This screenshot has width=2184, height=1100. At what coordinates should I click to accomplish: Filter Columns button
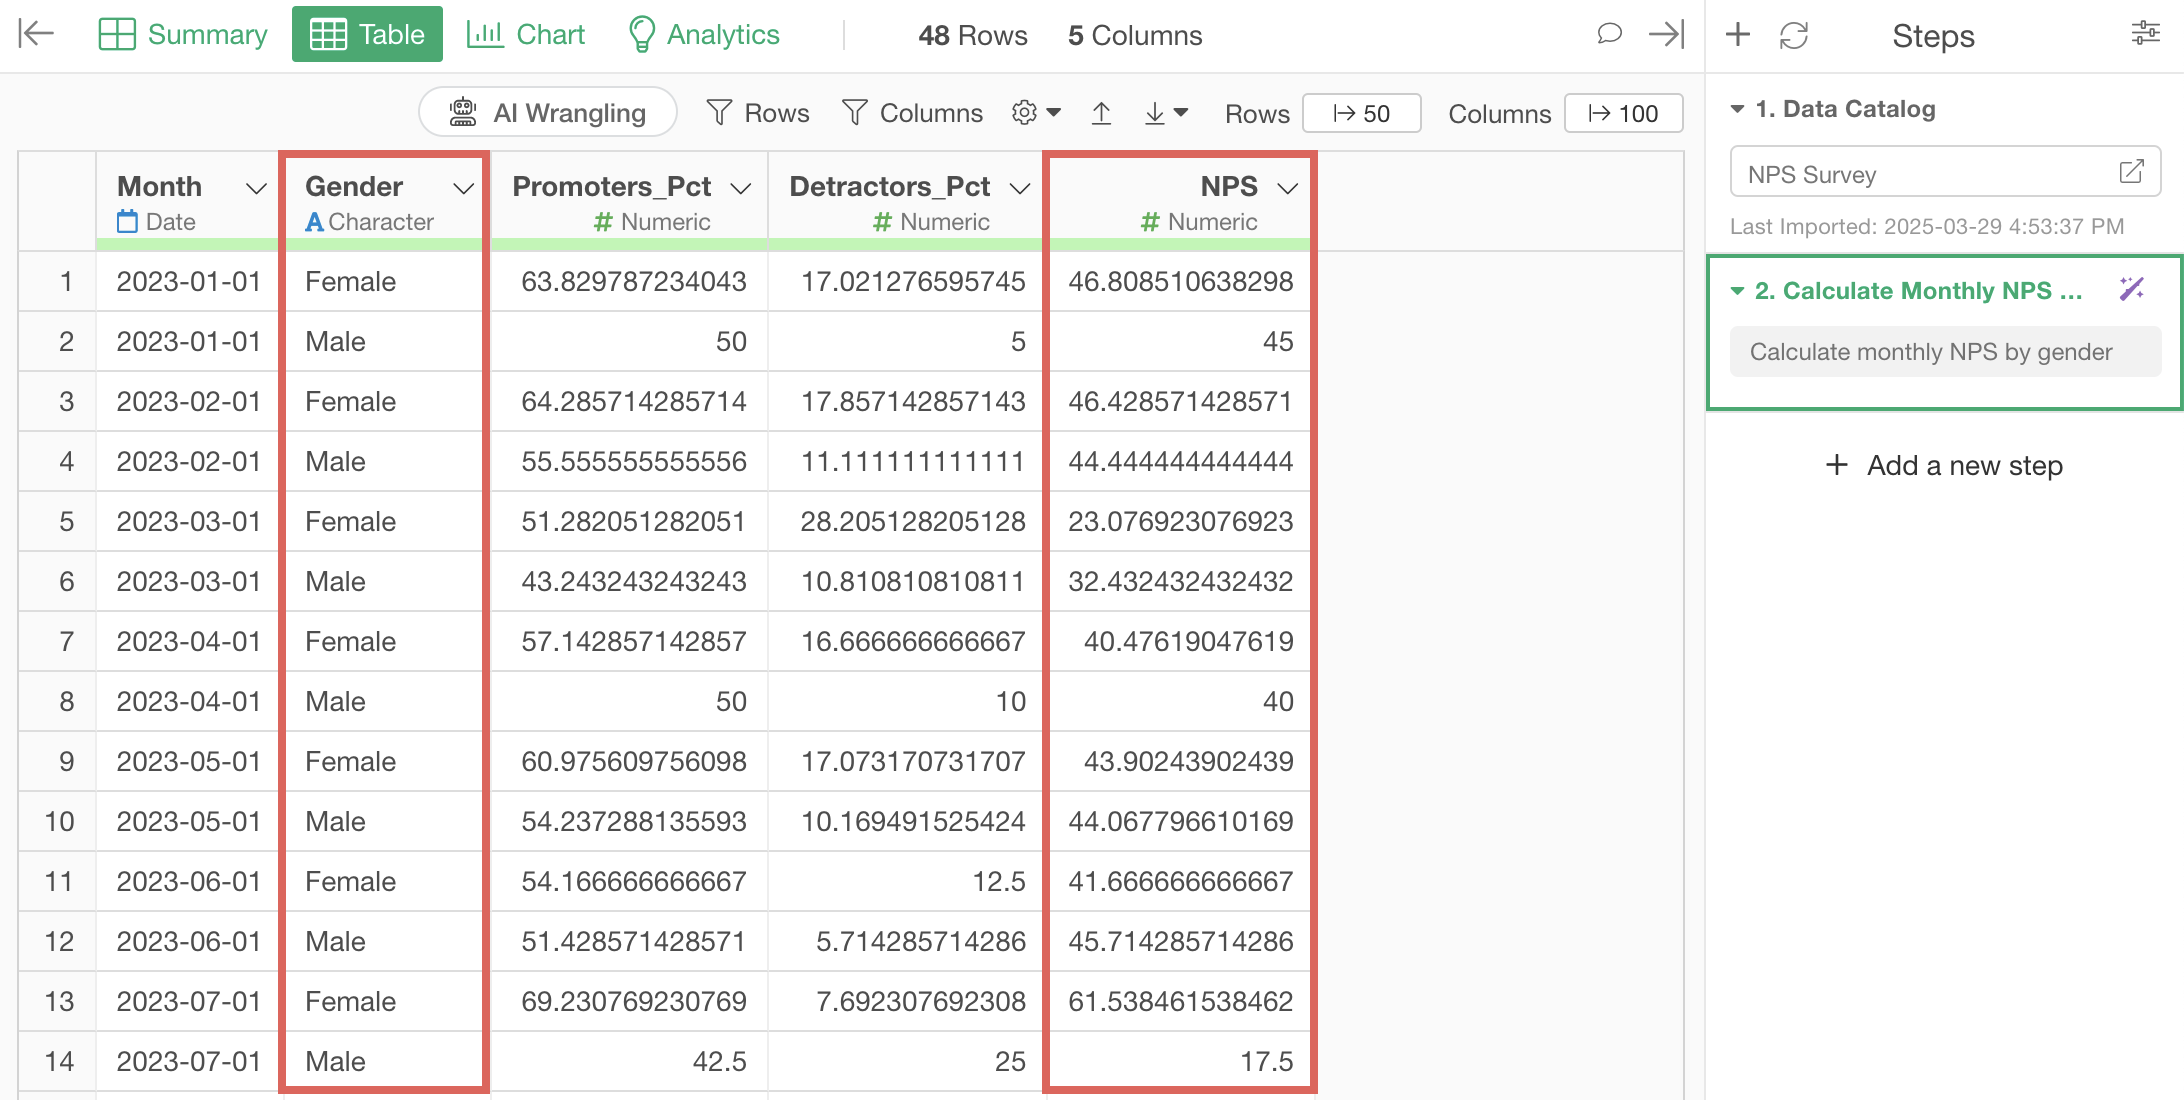pos(912,113)
